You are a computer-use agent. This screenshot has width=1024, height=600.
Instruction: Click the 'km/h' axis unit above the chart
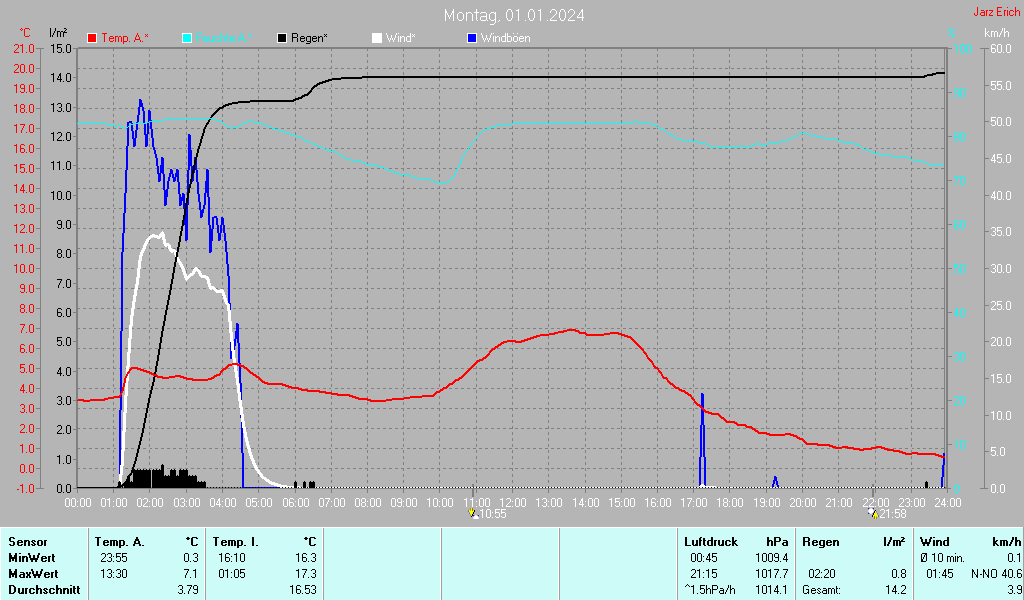click(997, 33)
